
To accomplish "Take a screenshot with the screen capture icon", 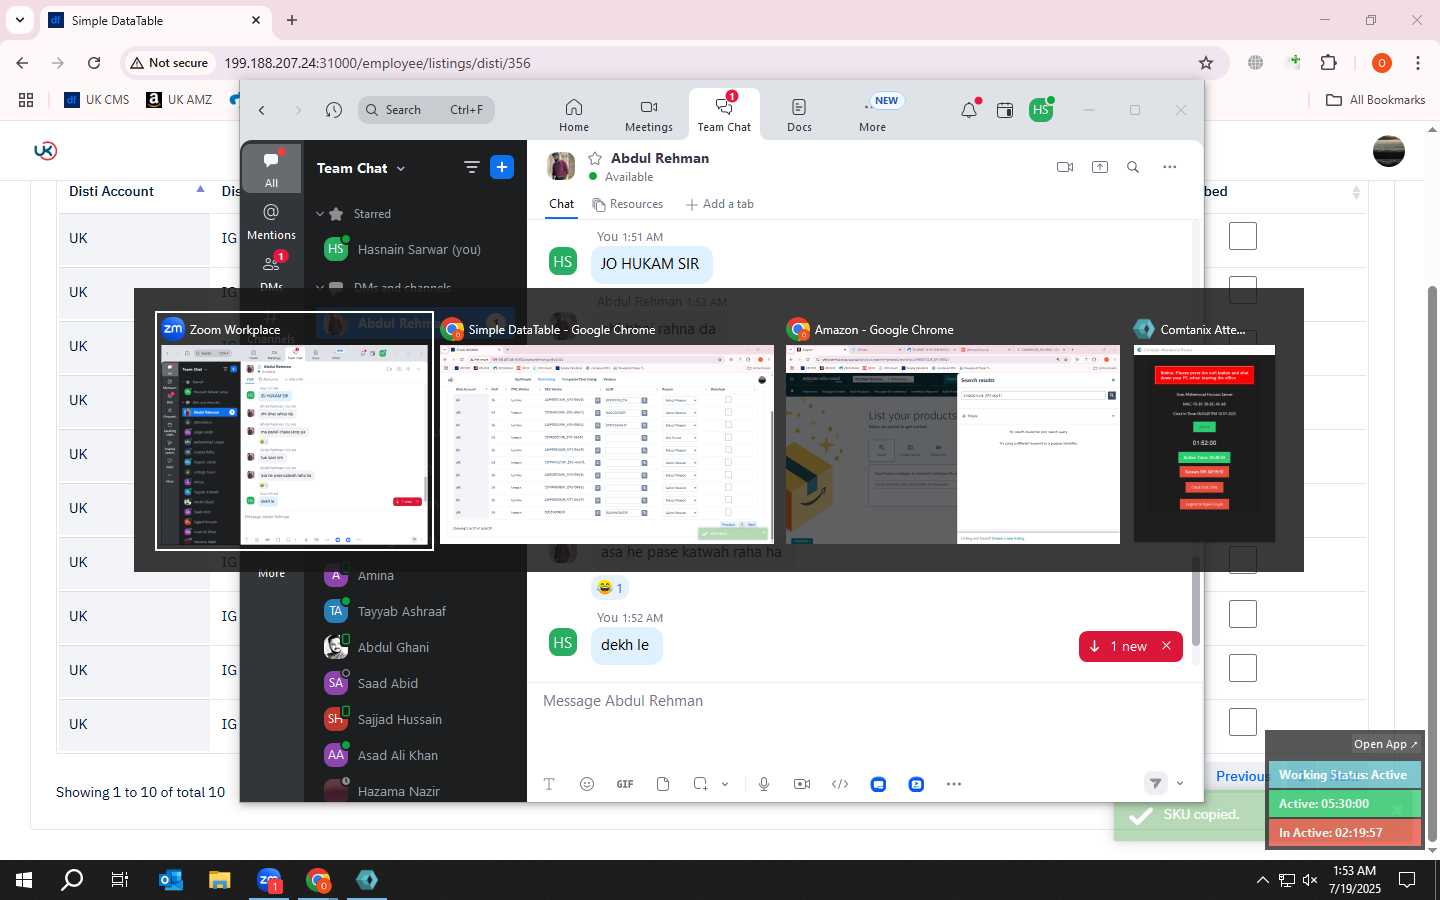I will coord(701,784).
